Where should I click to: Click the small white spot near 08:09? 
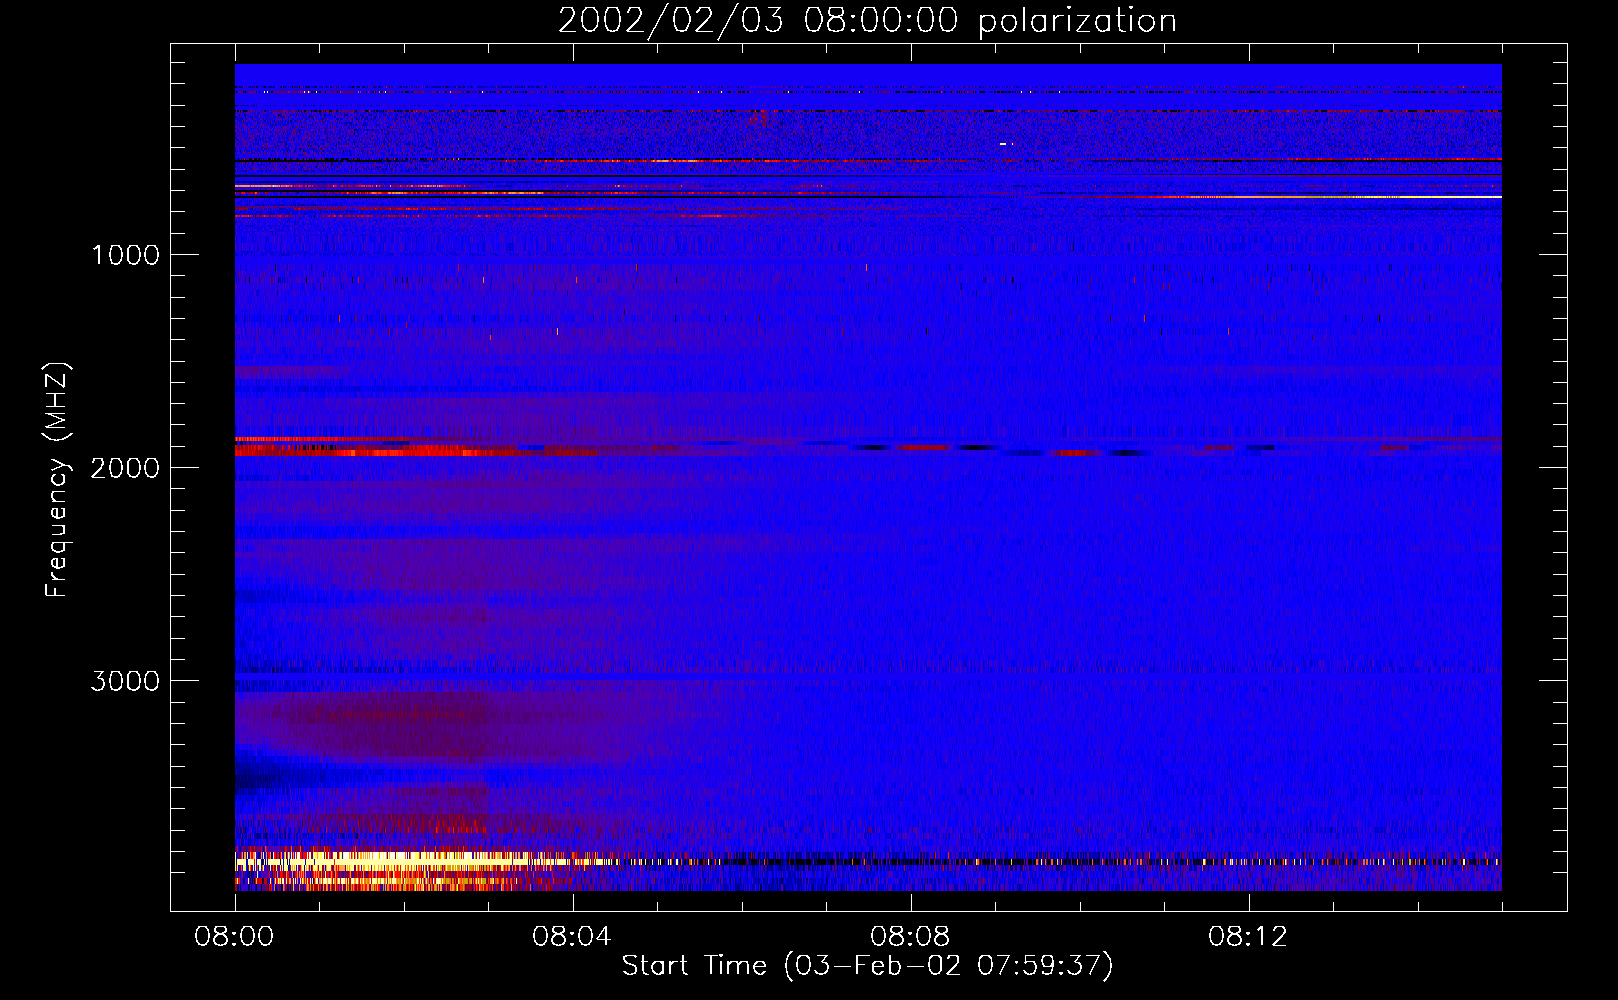(x=1003, y=144)
